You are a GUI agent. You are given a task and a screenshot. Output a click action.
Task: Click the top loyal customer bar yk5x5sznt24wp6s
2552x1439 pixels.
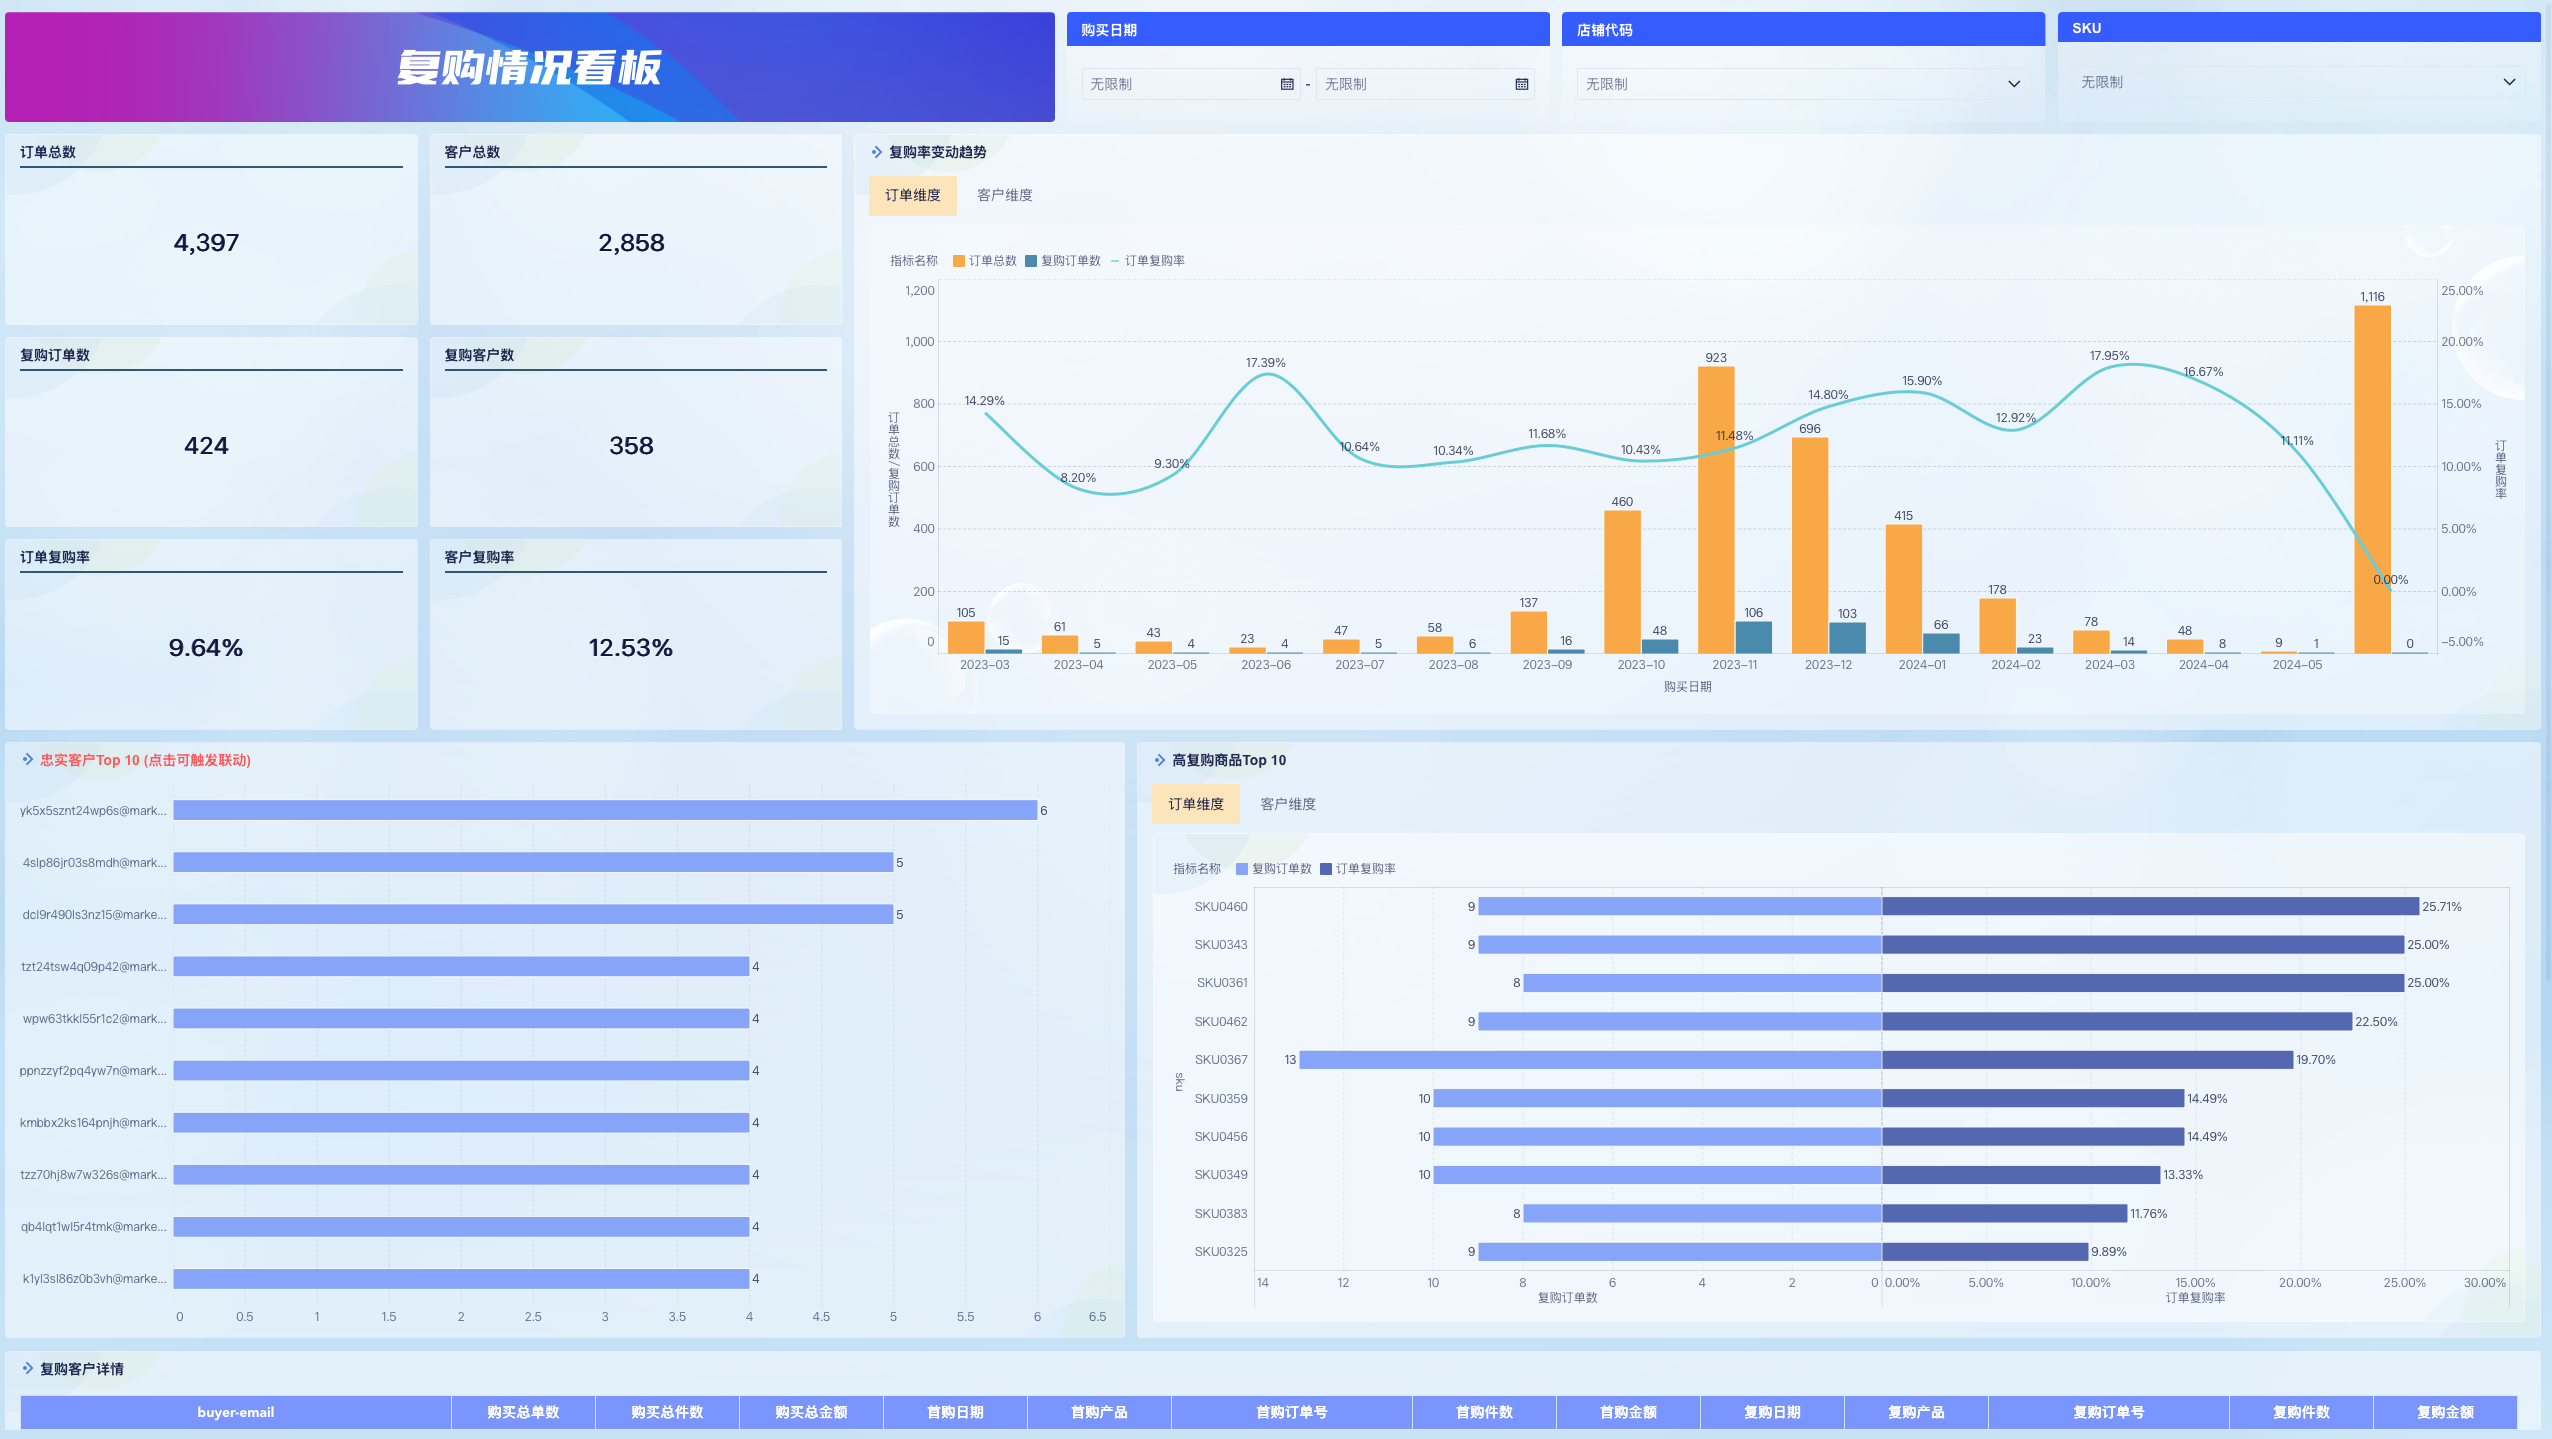(x=604, y=810)
